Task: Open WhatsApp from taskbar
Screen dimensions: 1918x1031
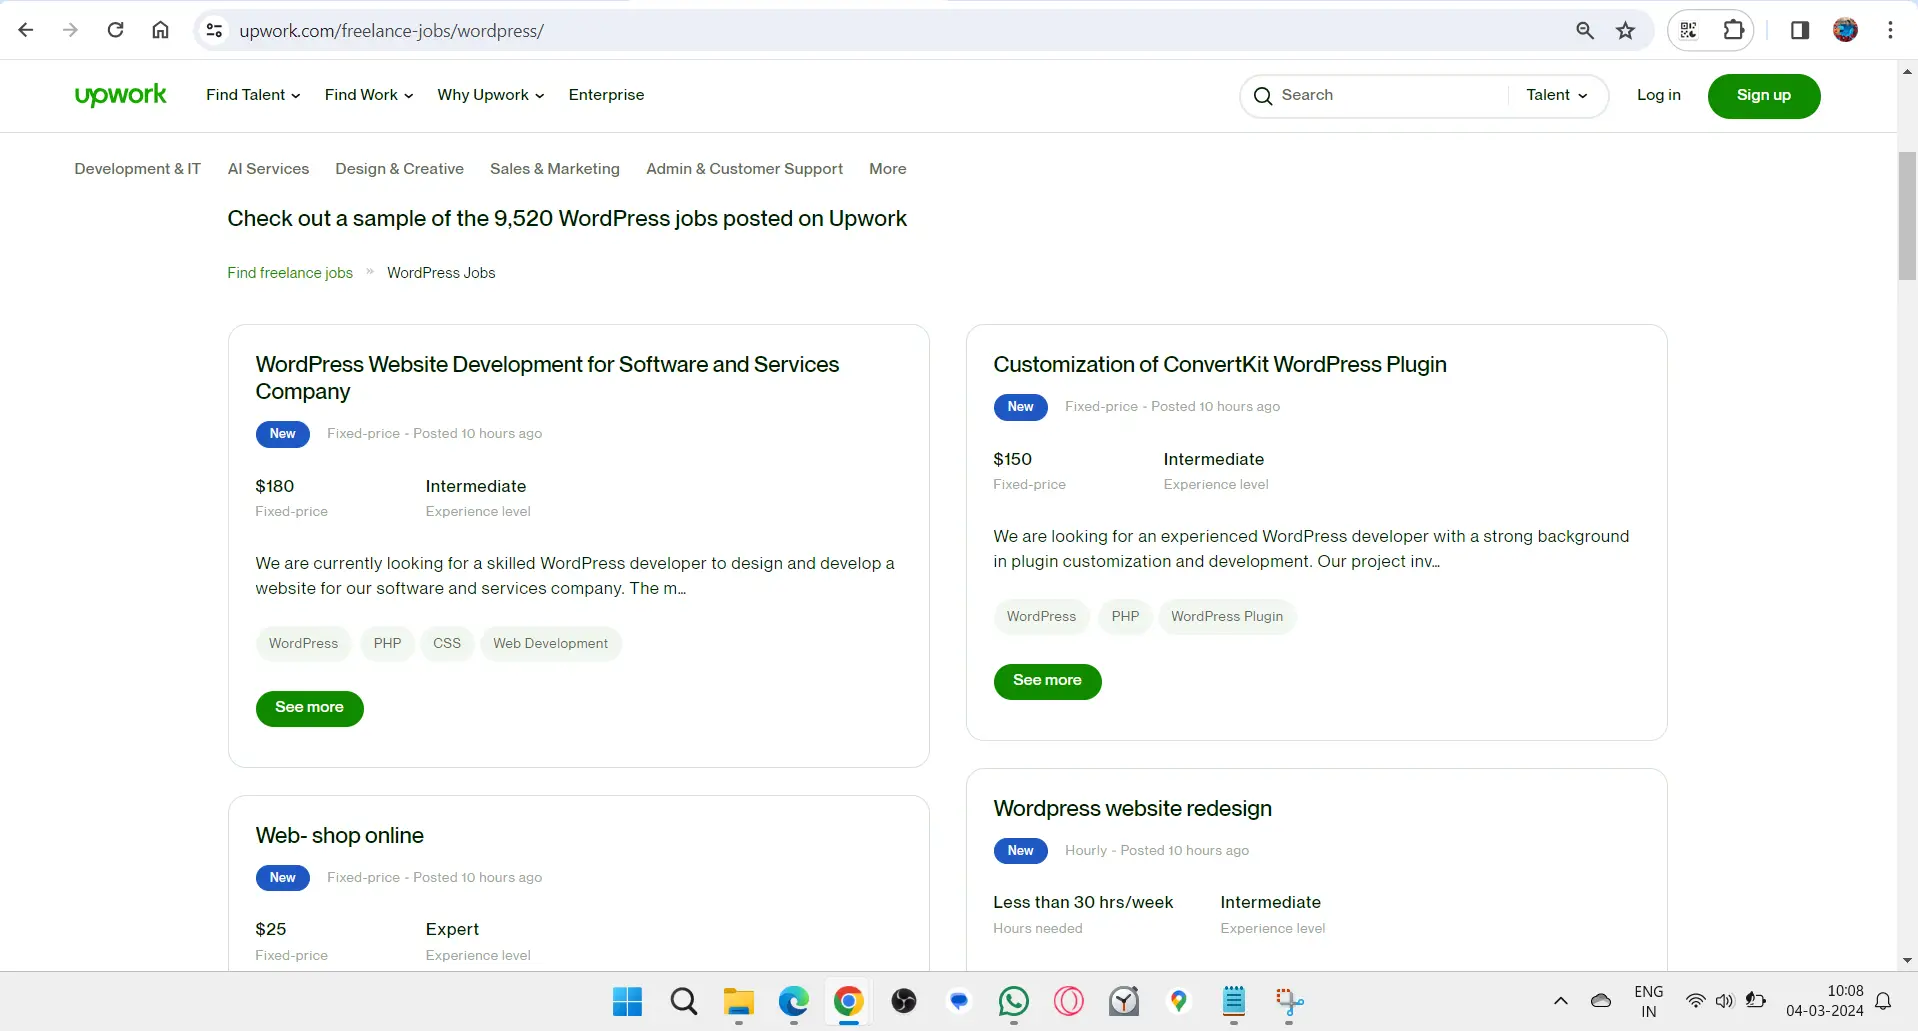Action: pyautogui.click(x=1014, y=1001)
